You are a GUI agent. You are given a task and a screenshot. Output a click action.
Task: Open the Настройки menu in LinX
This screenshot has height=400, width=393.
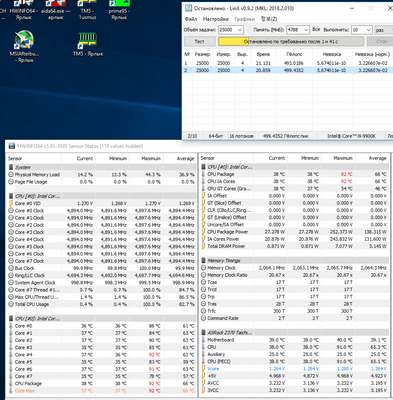point(216,19)
